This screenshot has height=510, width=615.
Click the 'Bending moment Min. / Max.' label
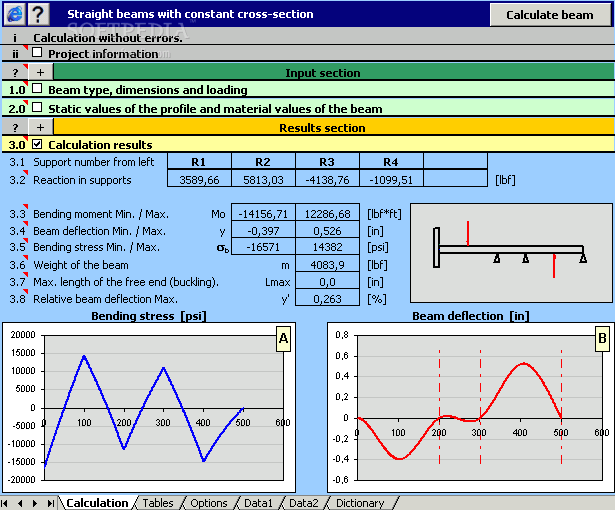tap(101, 214)
